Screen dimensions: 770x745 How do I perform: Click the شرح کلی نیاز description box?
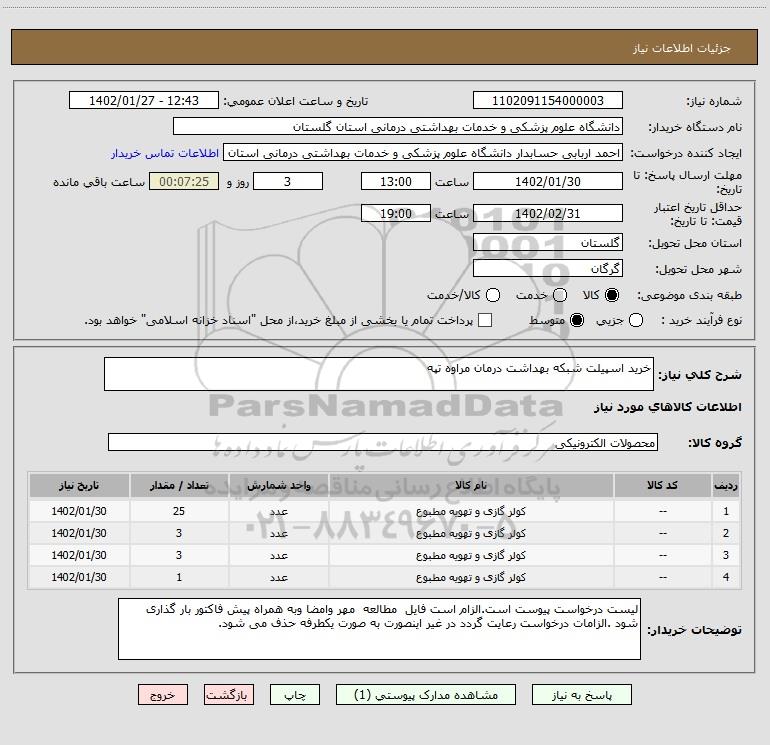(x=379, y=374)
